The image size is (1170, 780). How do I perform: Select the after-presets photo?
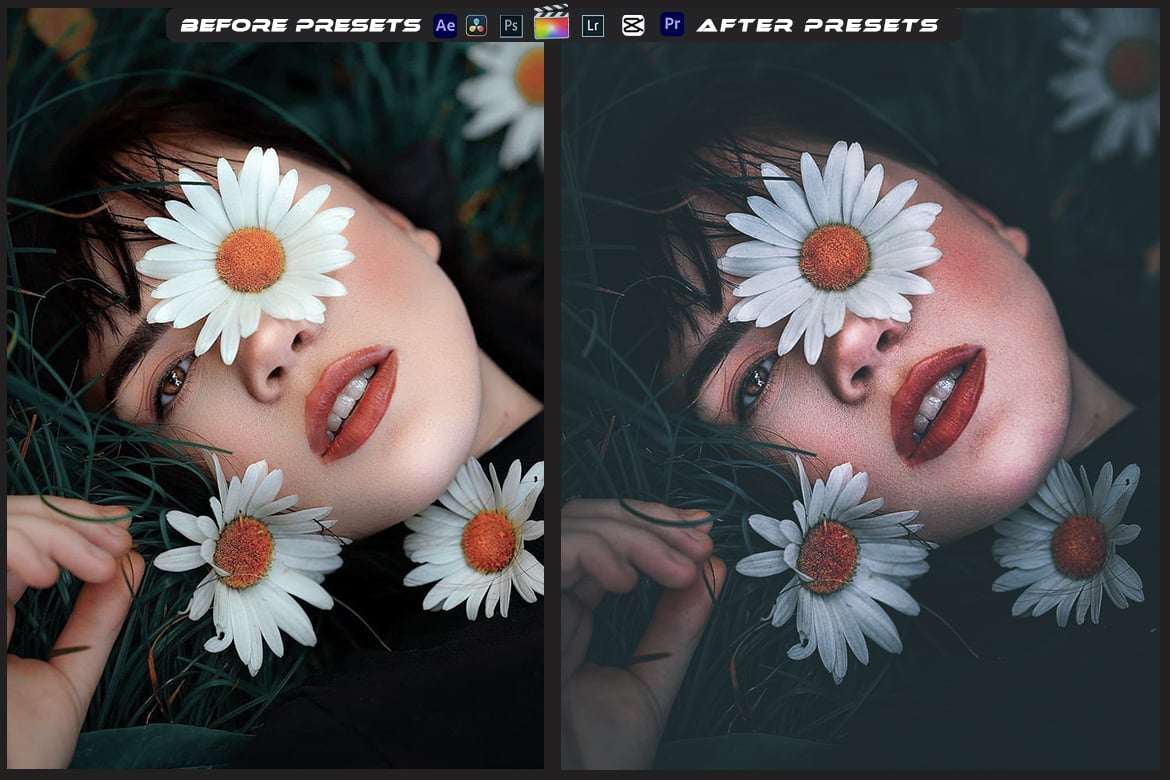point(860,389)
